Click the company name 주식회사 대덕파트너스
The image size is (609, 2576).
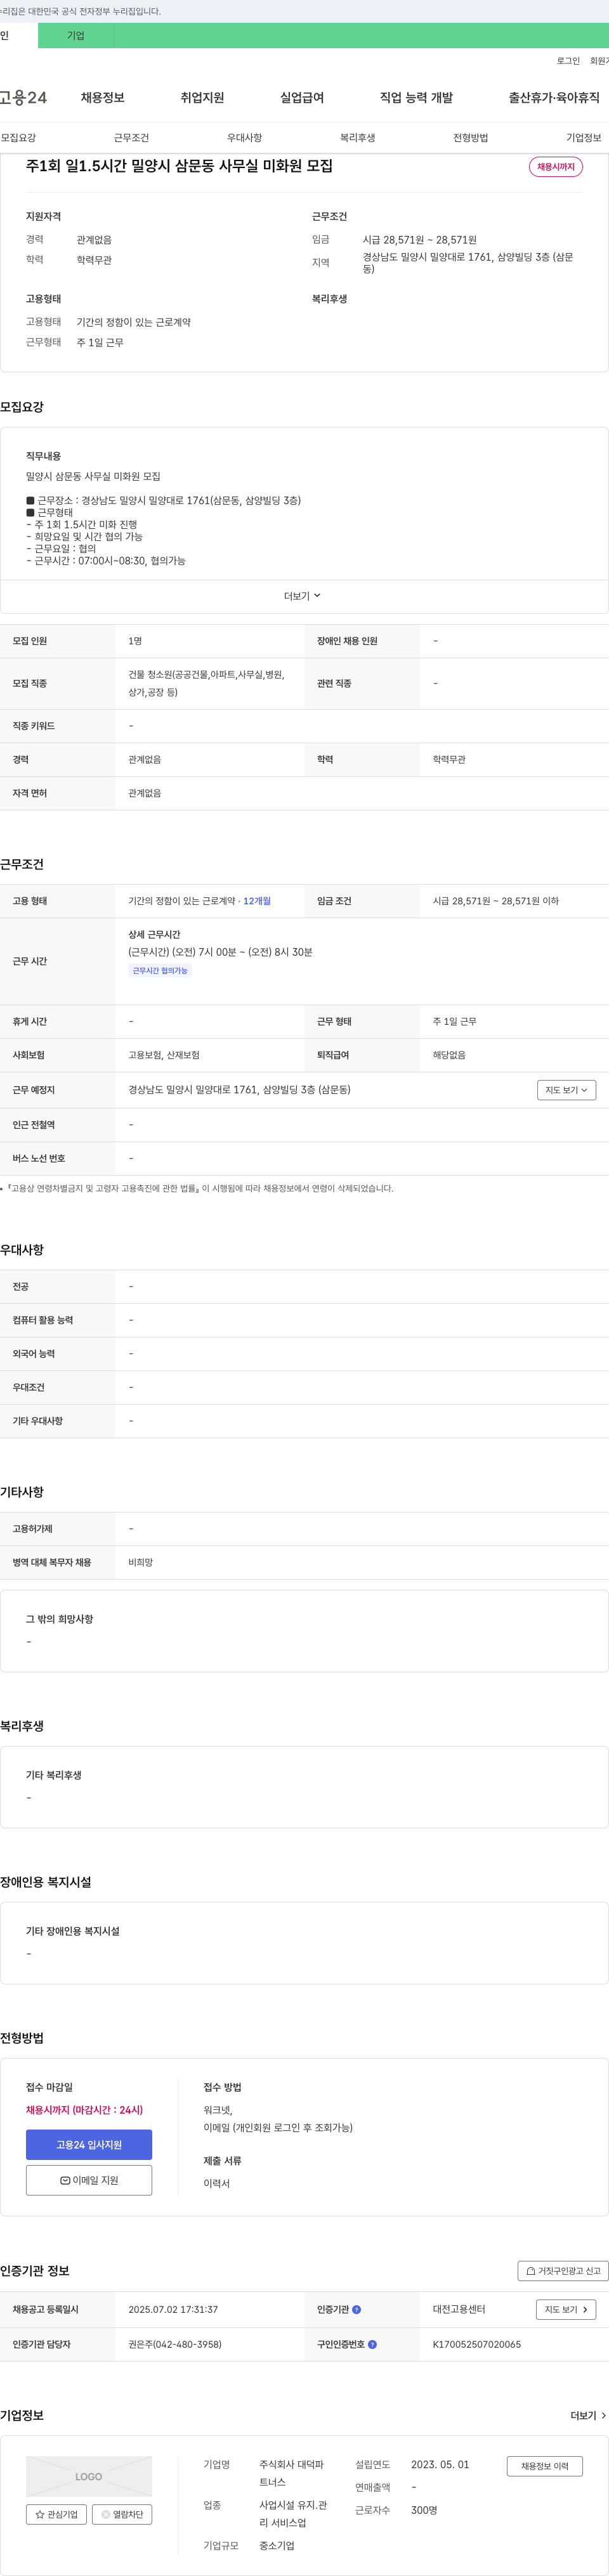point(292,2473)
